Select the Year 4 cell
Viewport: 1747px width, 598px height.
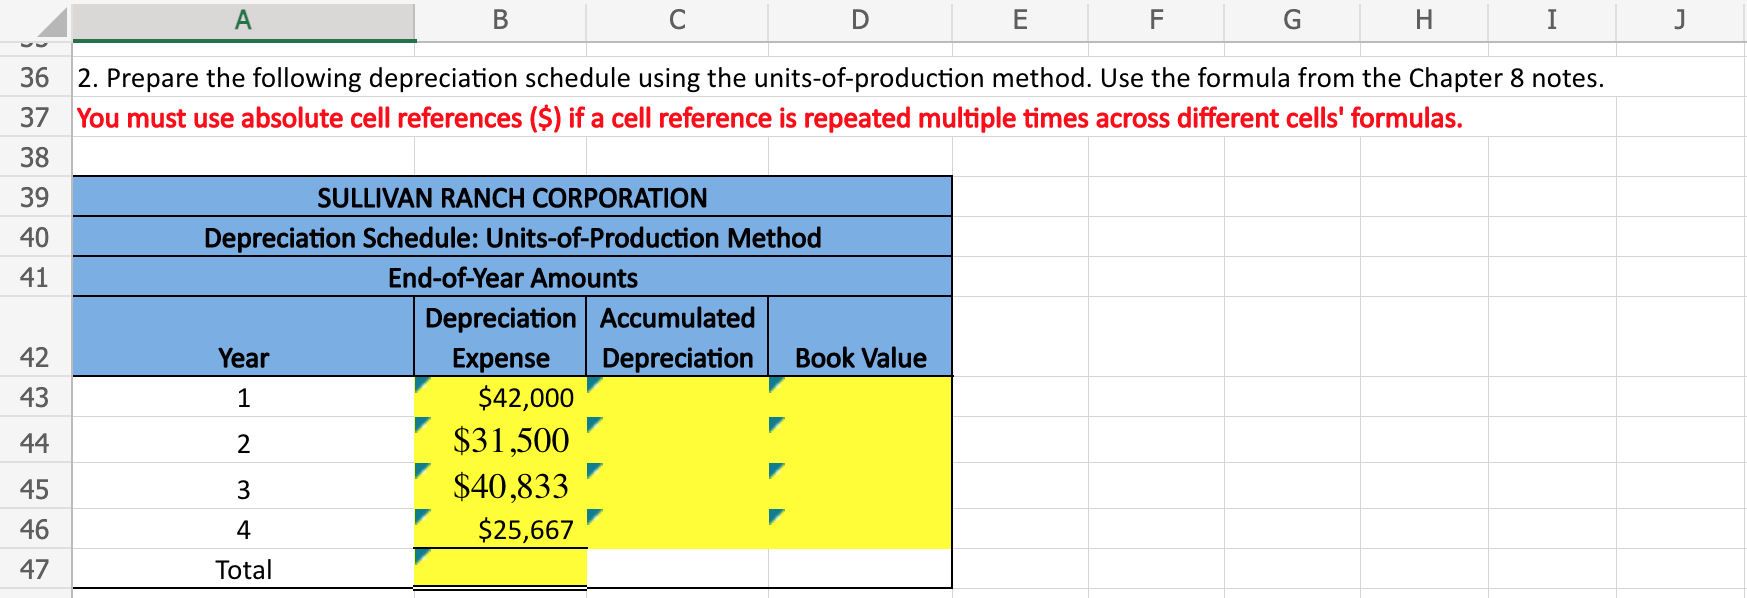[243, 529]
